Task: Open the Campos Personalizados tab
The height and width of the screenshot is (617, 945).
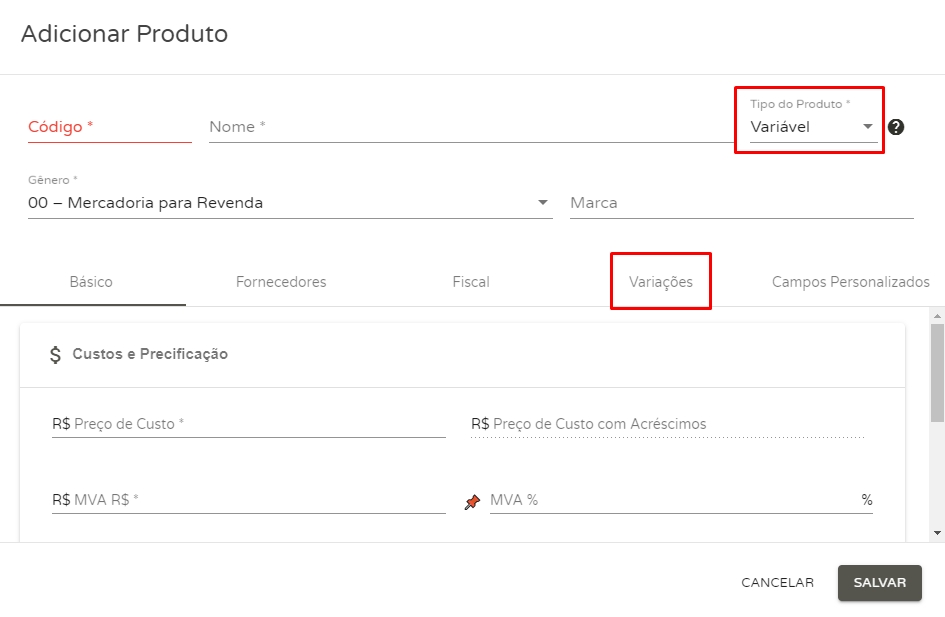Action: tap(850, 282)
